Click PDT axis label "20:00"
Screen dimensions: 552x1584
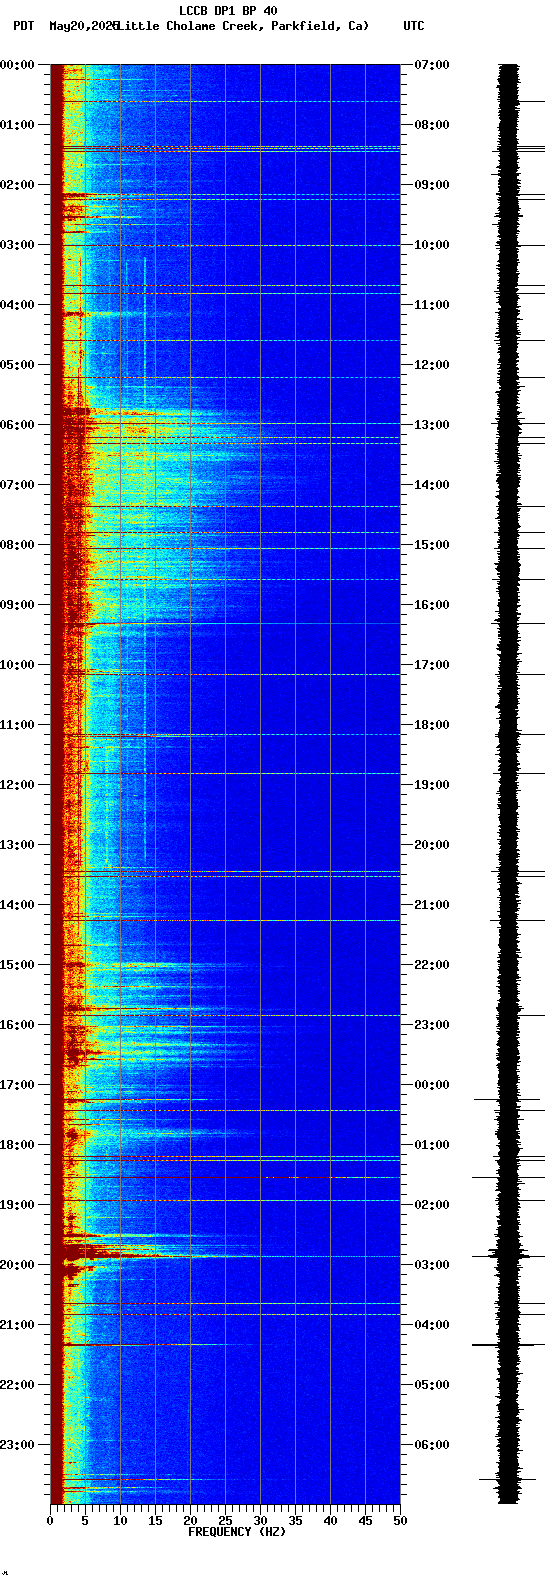[x=17, y=1265]
